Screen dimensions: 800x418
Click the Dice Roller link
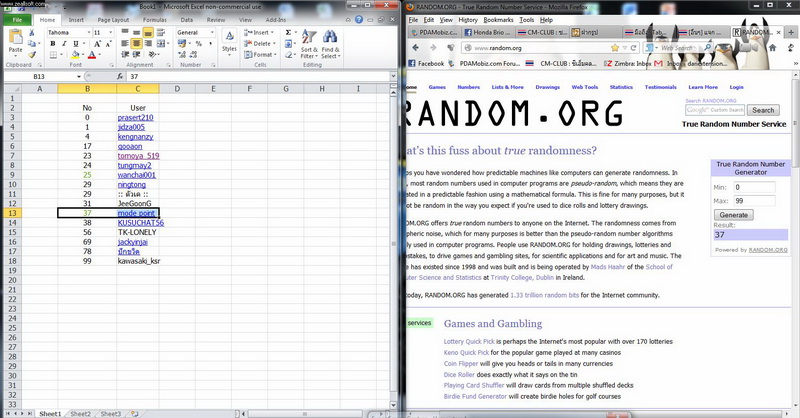[x=459, y=374]
